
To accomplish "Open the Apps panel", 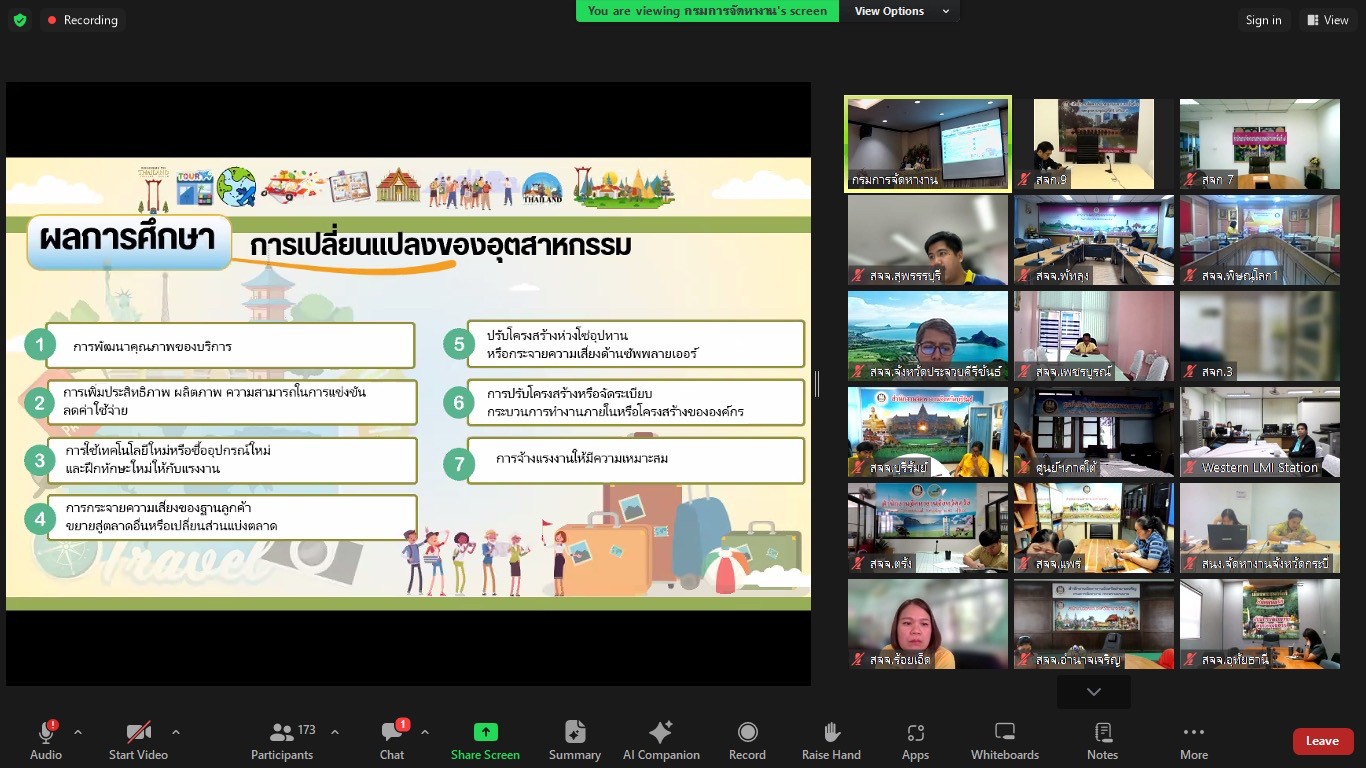I will click(915, 740).
